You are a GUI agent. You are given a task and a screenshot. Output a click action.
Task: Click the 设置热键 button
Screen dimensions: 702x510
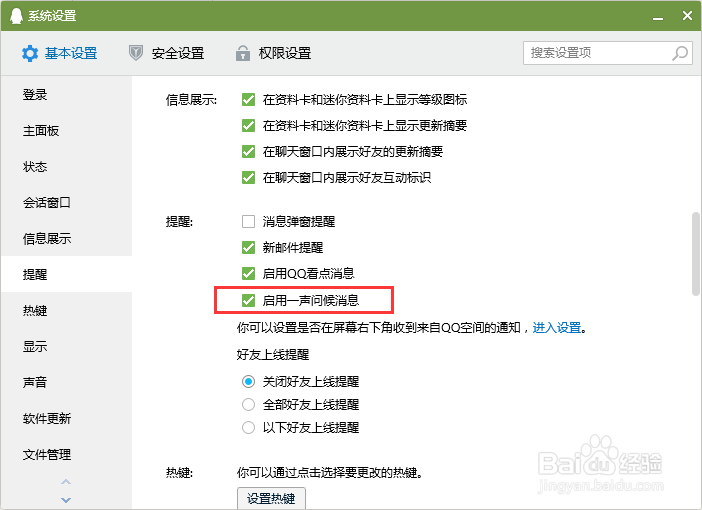pos(271,498)
